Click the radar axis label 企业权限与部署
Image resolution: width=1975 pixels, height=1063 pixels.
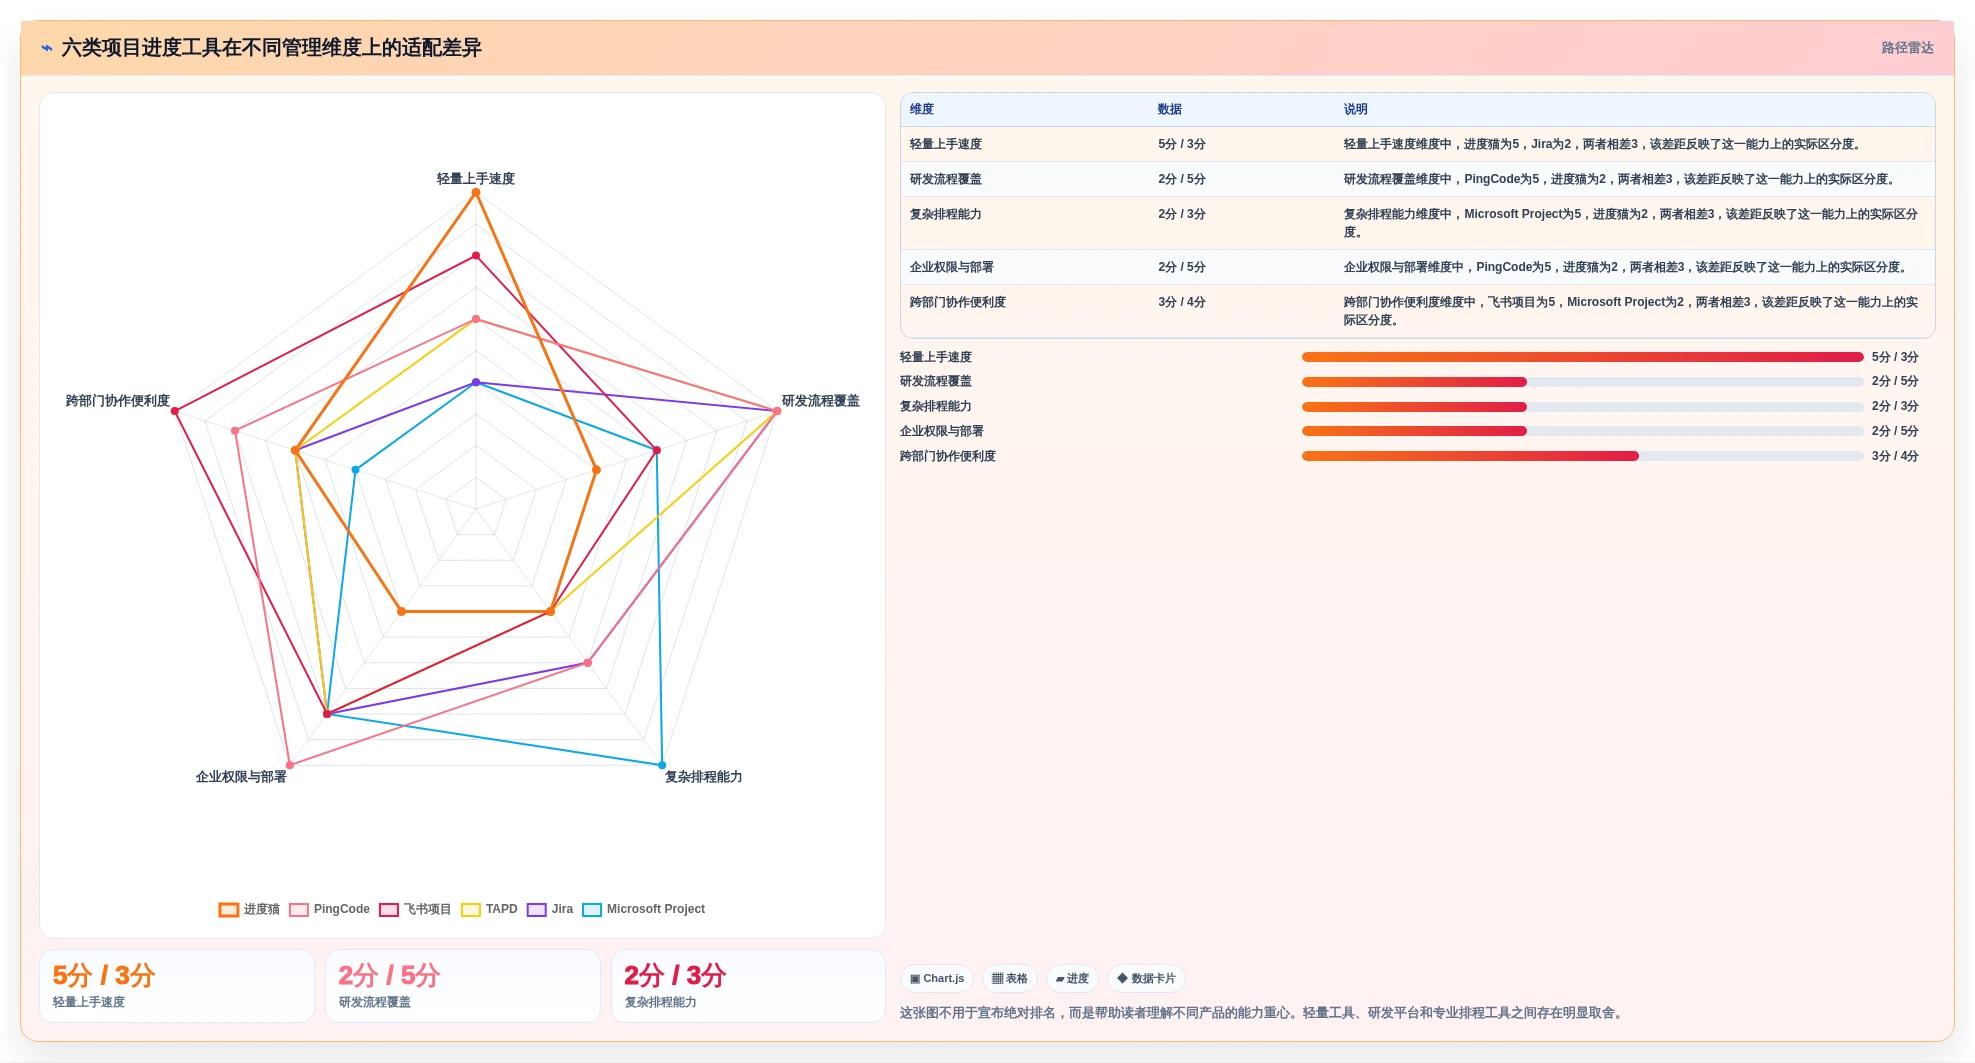click(x=241, y=777)
